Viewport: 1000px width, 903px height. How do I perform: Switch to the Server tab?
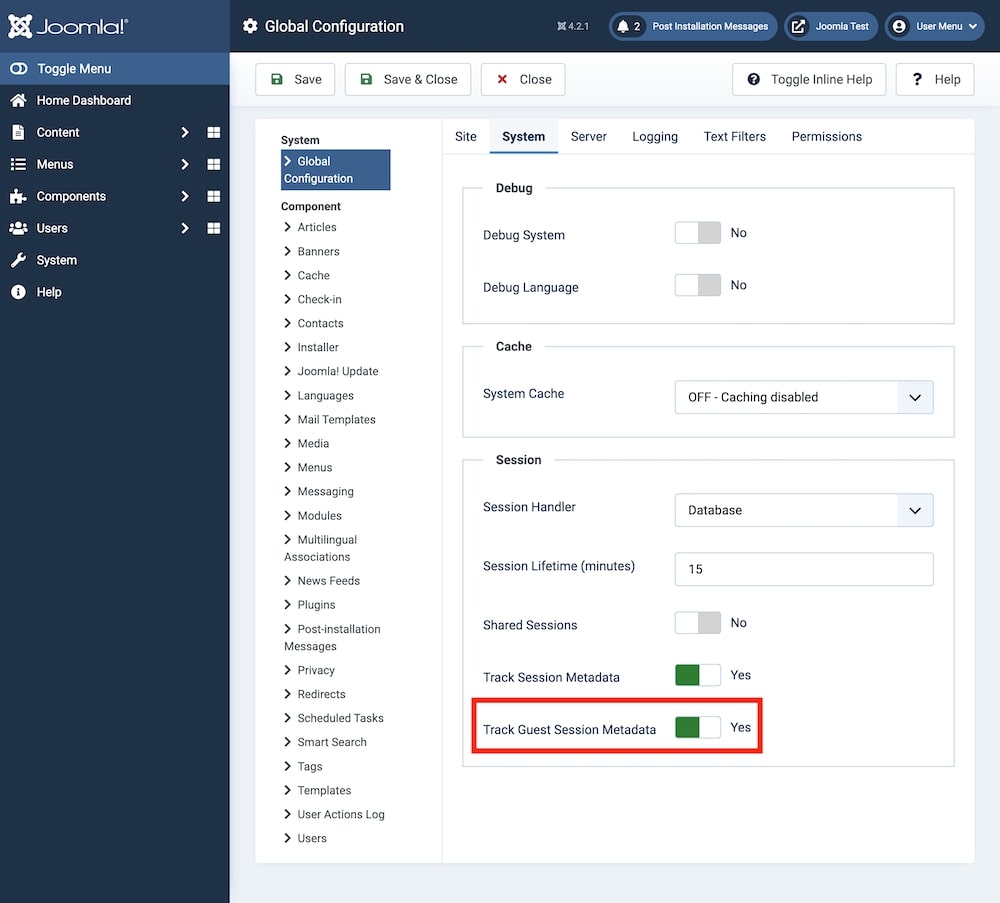(x=588, y=136)
